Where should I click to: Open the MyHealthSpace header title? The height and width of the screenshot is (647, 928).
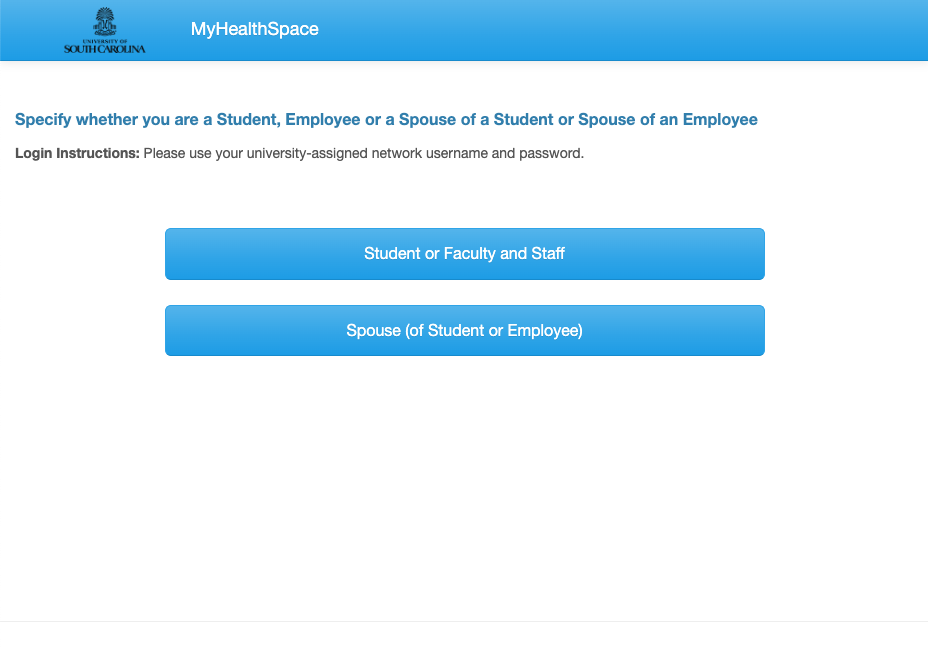pos(254,29)
